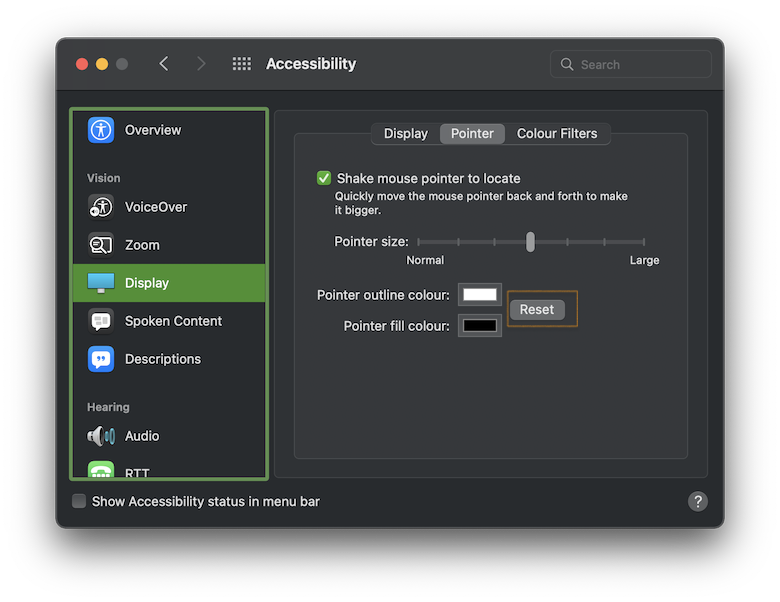The image size is (780, 602).
Task: Click the Audio speaker icon in sidebar
Action: [101, 436]
